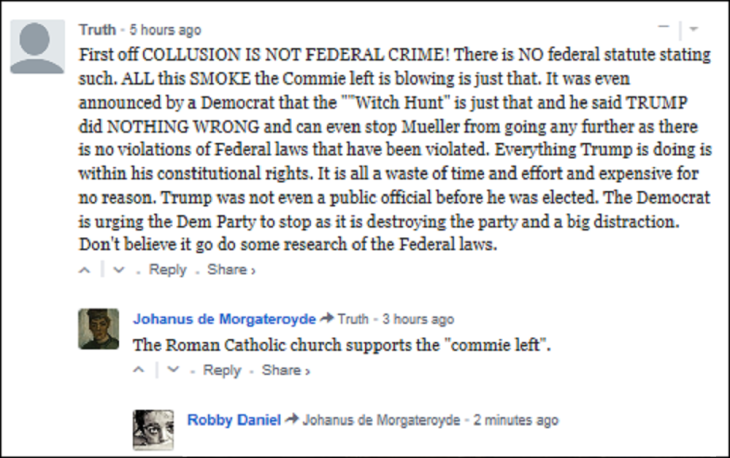This screenshot has height=458, width=730.
Task: Click Reply under Truth's comment
Action: (x=168, y=270)
